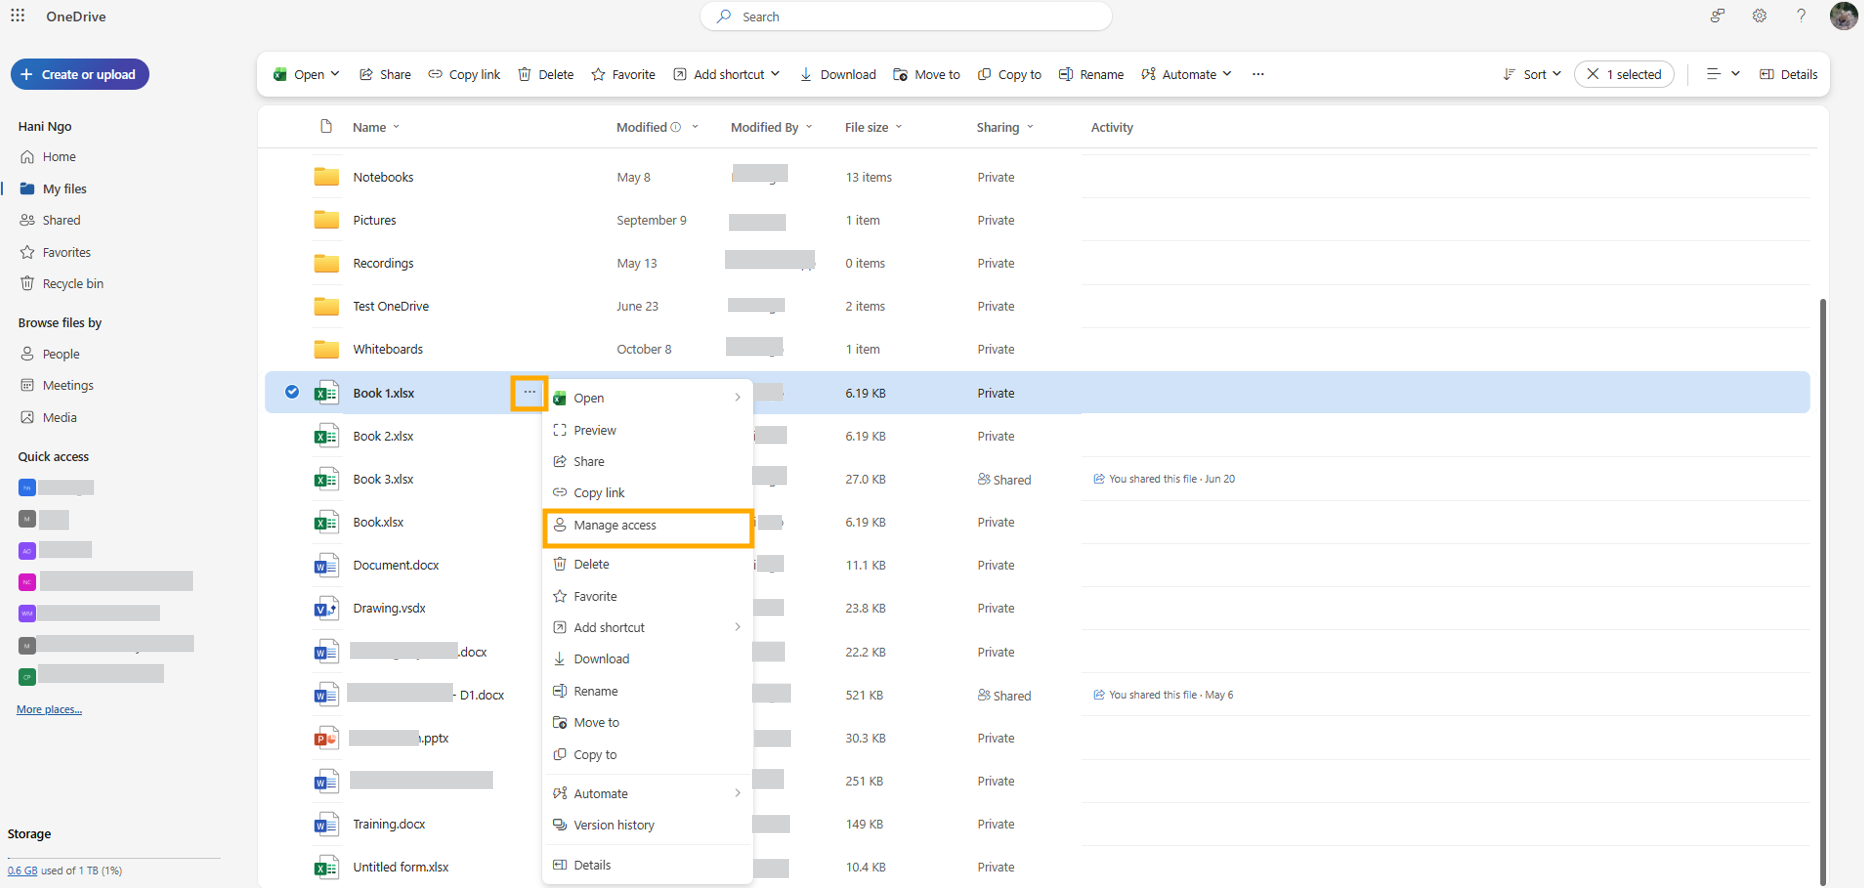Click the Search input field

(906, 16)
